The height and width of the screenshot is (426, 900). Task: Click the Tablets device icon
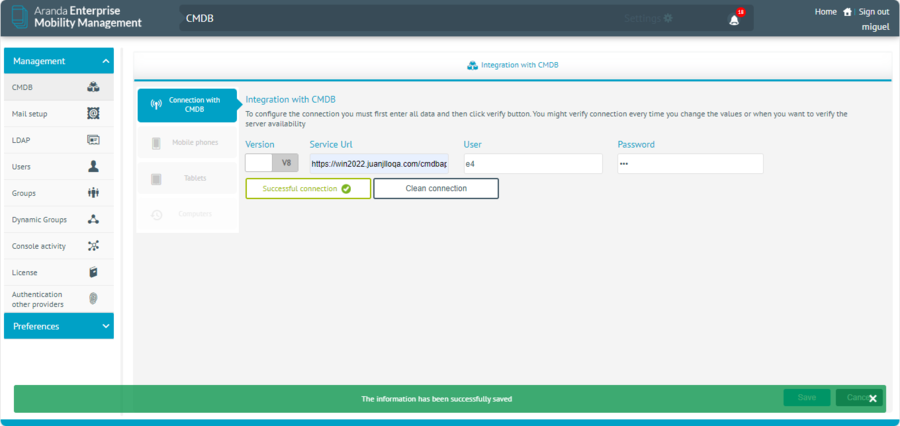coord(156,179)
